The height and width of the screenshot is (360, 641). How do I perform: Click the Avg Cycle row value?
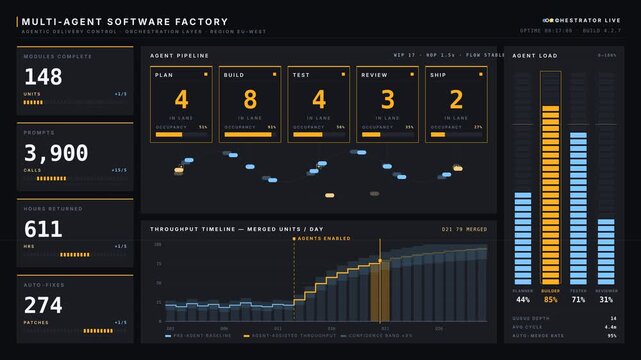(611, 327)
